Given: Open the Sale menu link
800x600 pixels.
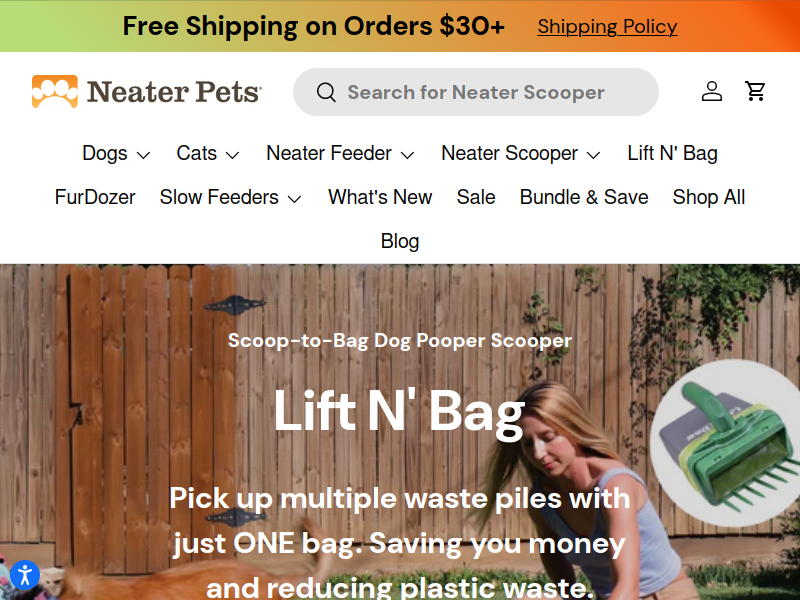Looking at the screenshot, I should [x=476, y=197].
